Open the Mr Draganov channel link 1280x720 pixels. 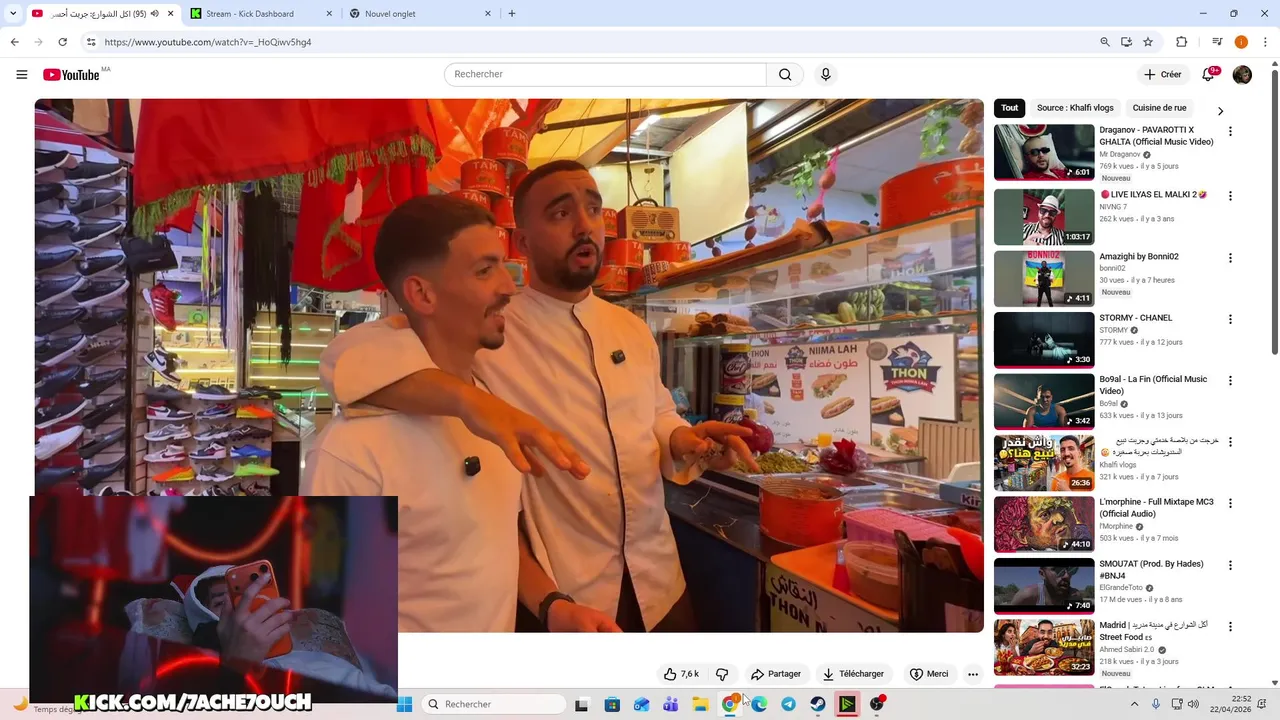click(x=1120, y=155)
